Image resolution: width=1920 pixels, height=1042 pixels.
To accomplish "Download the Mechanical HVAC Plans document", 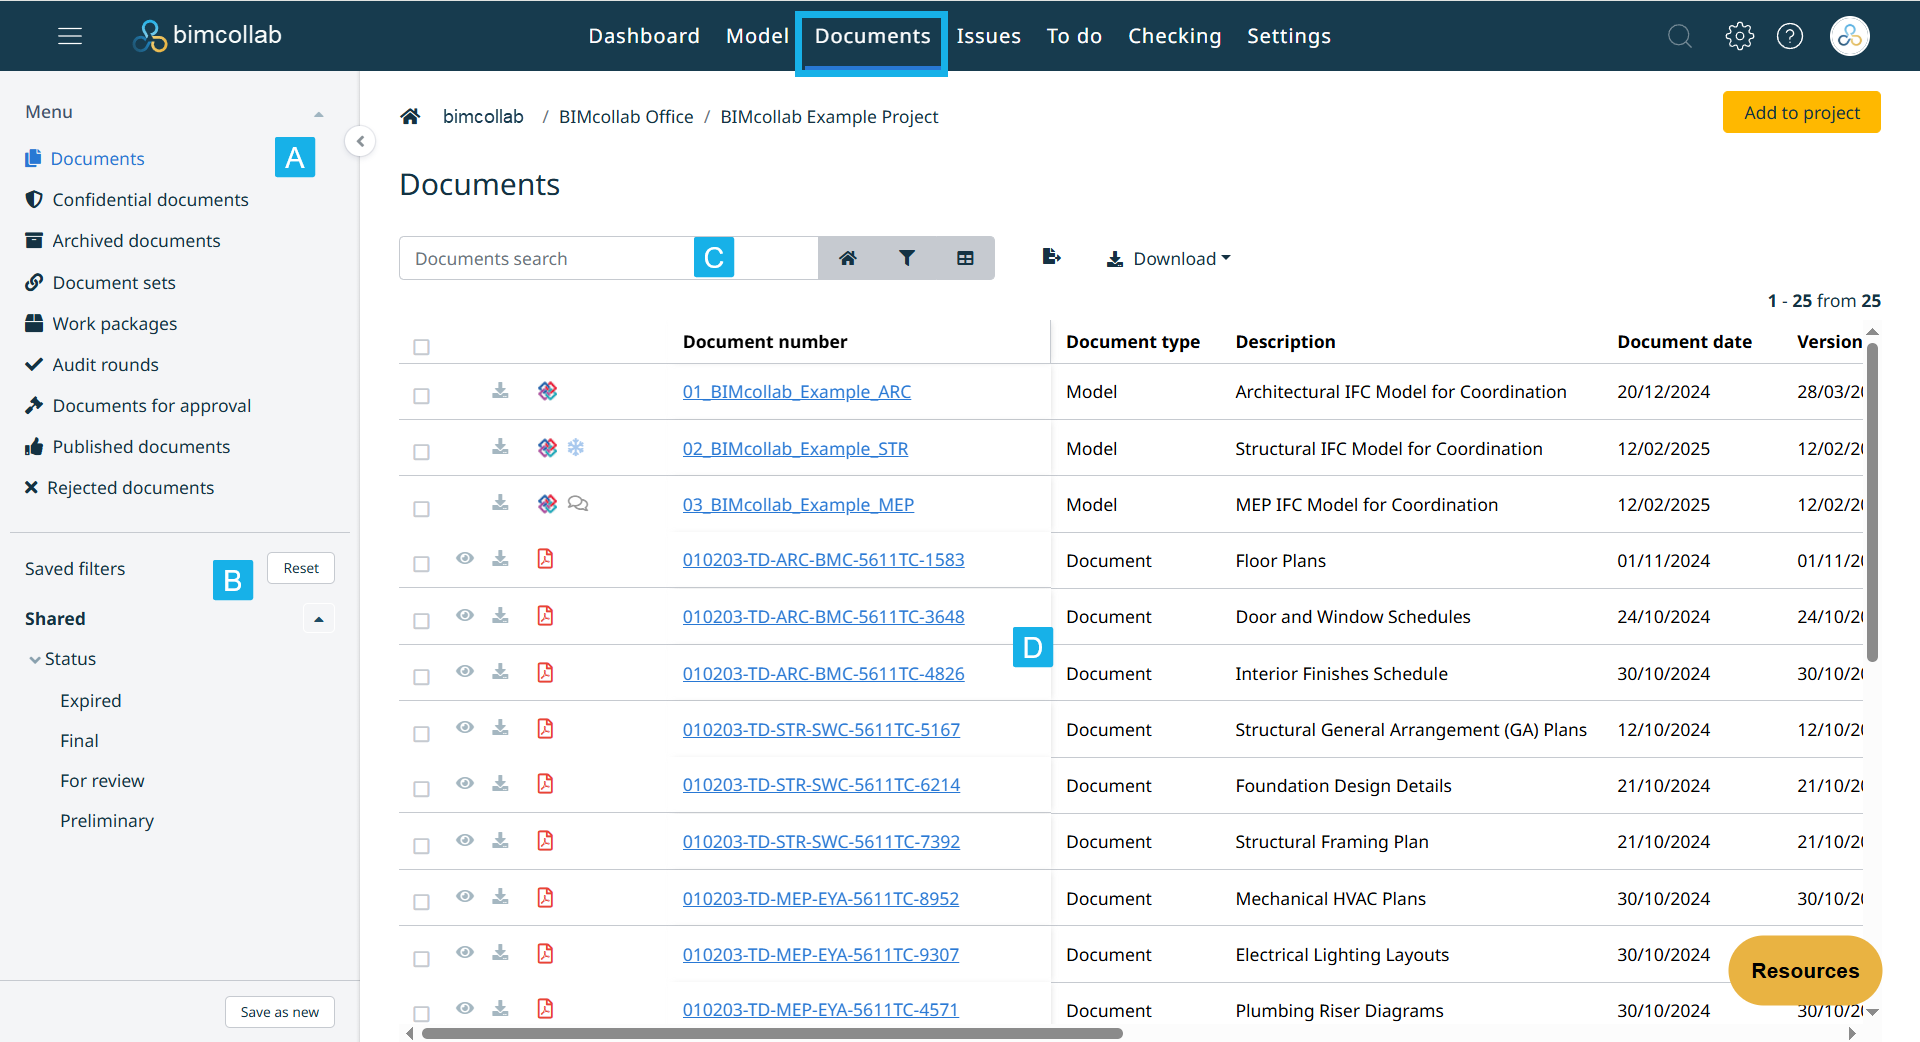I will click(x=500, y=897).
